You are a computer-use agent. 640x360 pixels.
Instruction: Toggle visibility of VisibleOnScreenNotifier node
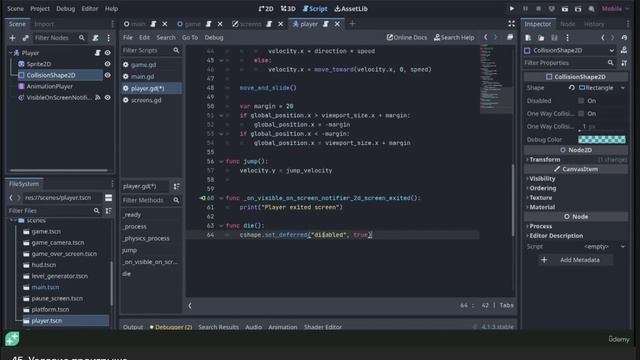point(107,98)
